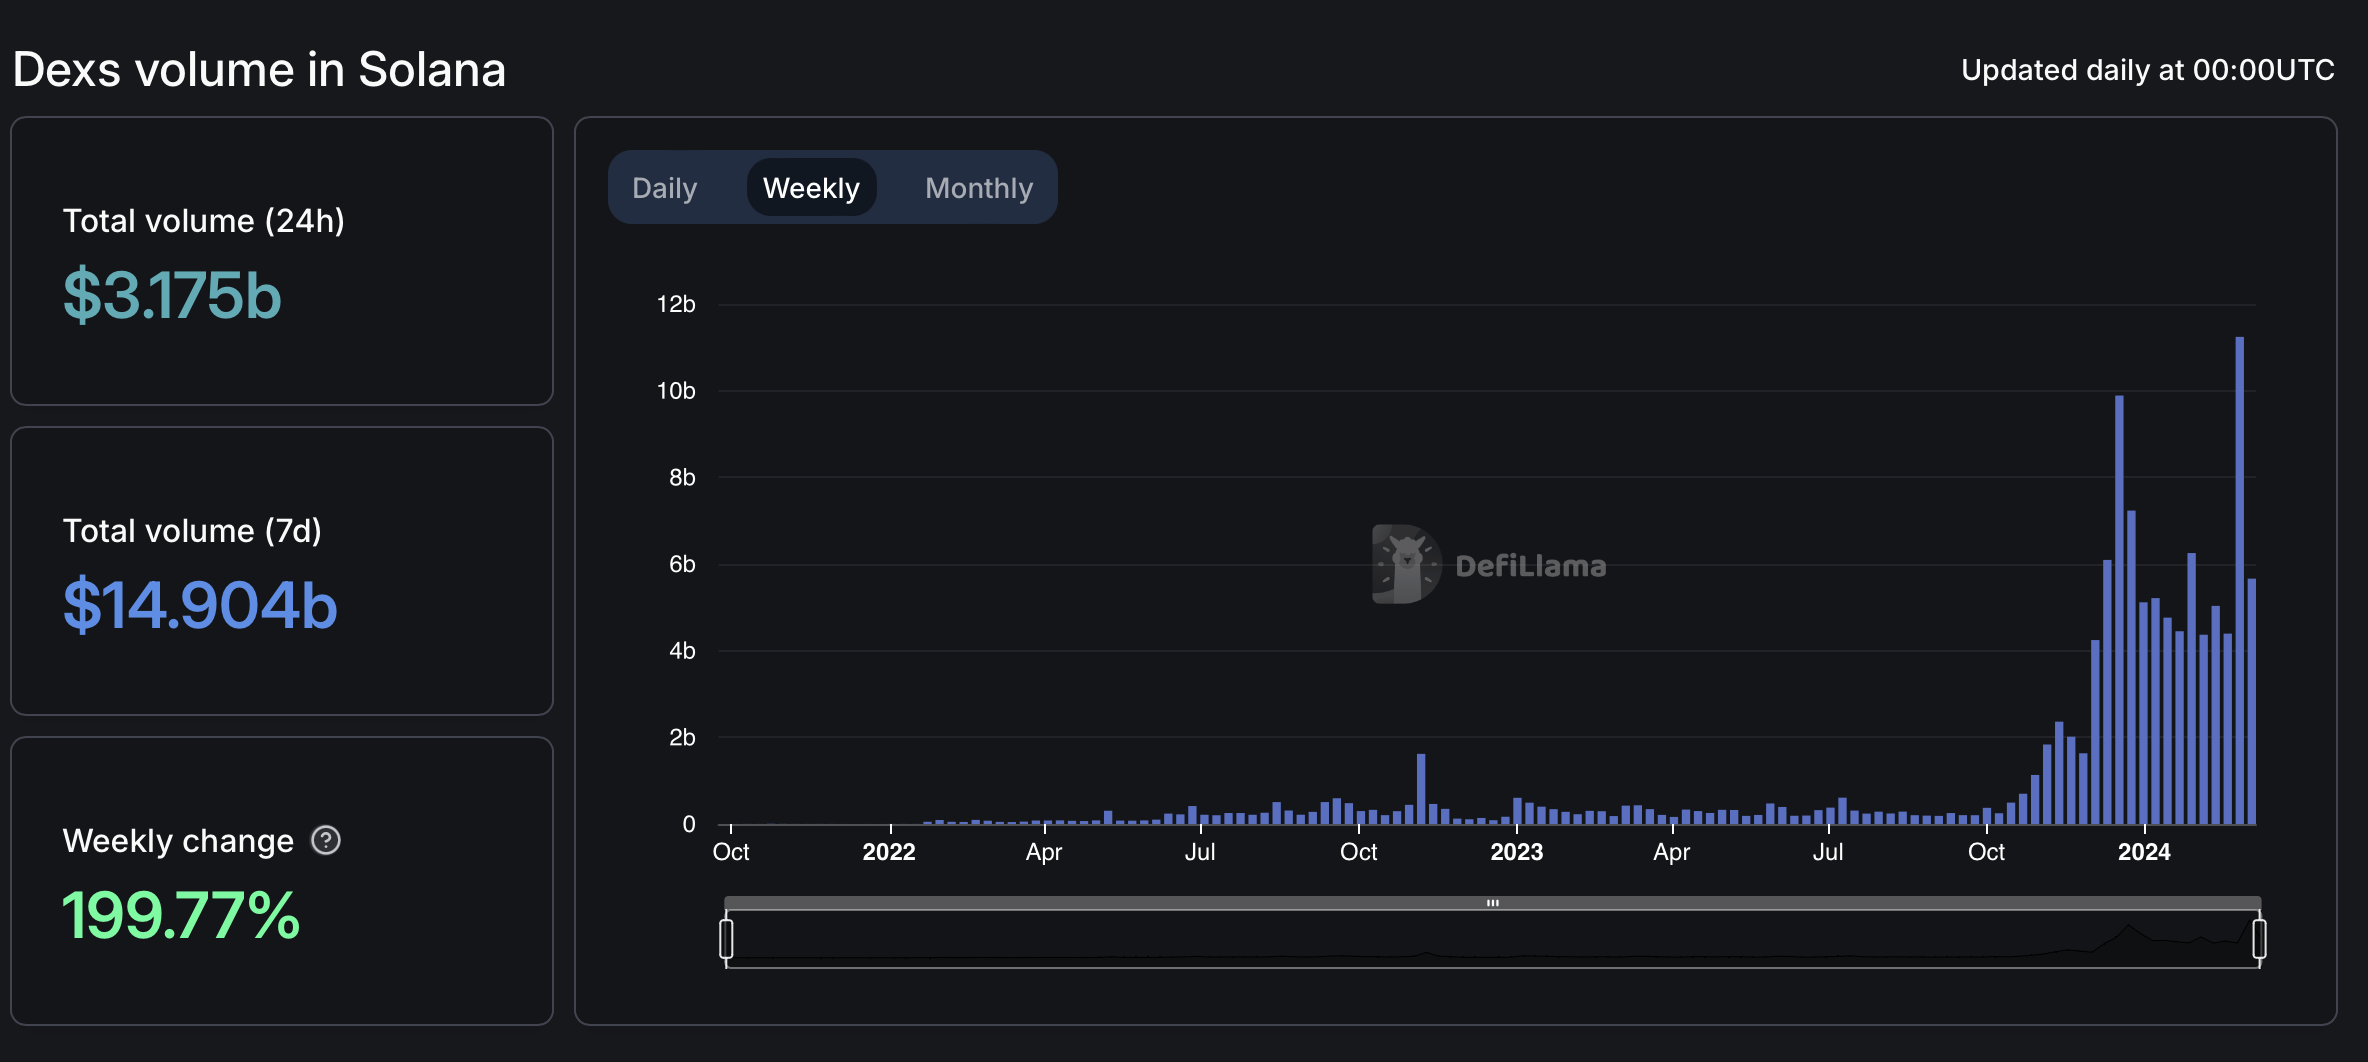Select the tallest bar above 11b
Screen dimensions: 2368x1062
pos(2240,580)
